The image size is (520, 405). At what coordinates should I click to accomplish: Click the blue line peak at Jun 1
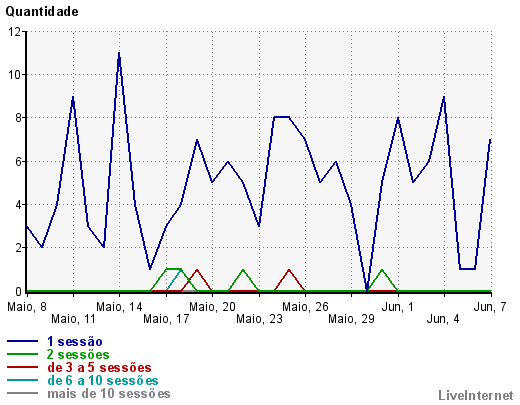pos(398,118)
